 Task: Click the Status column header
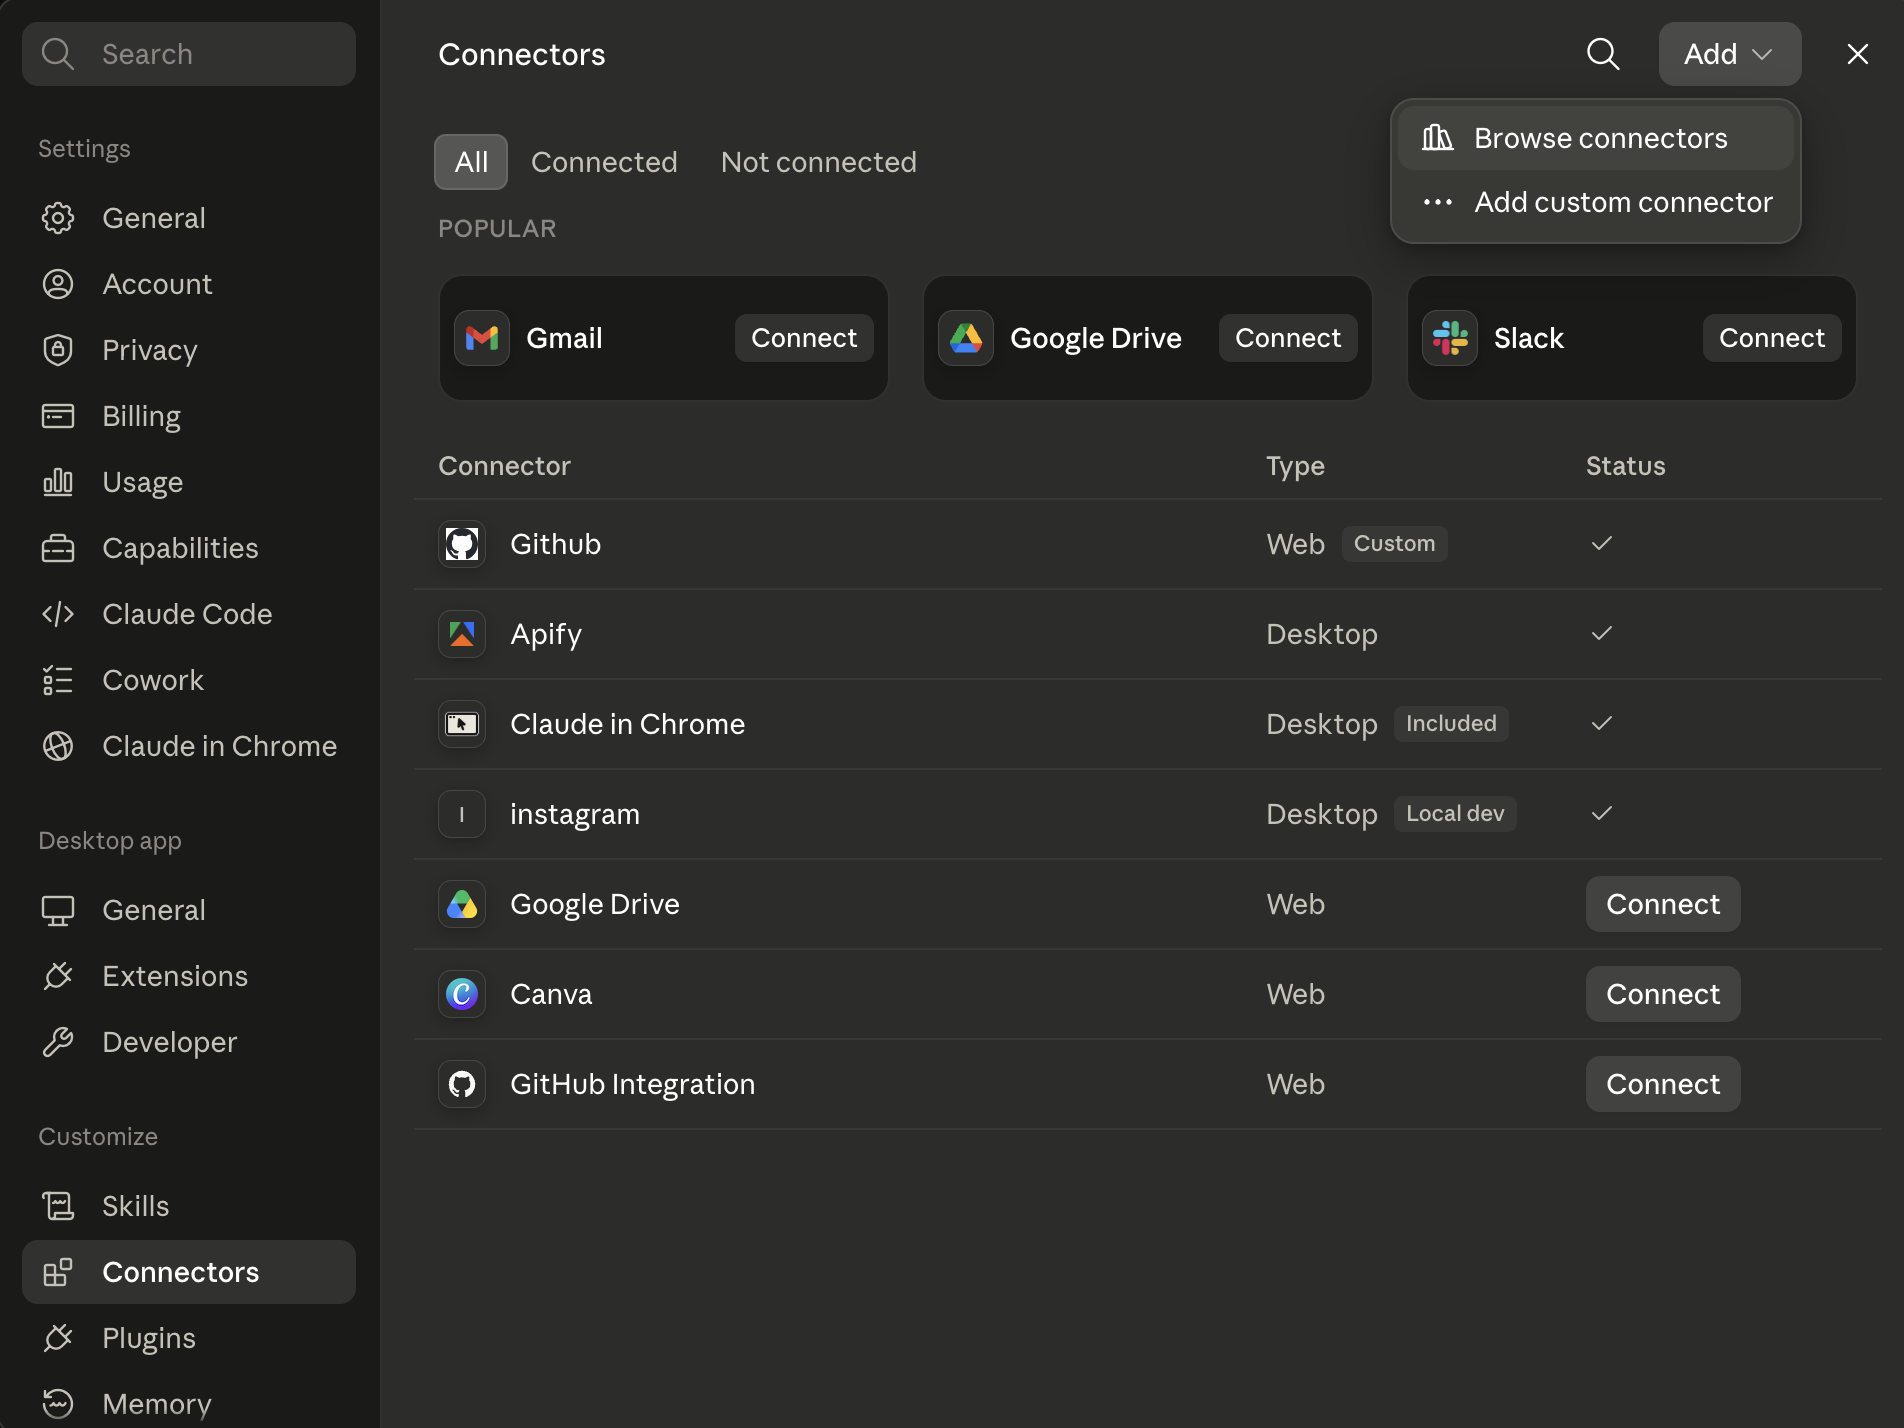point(1626,466)
